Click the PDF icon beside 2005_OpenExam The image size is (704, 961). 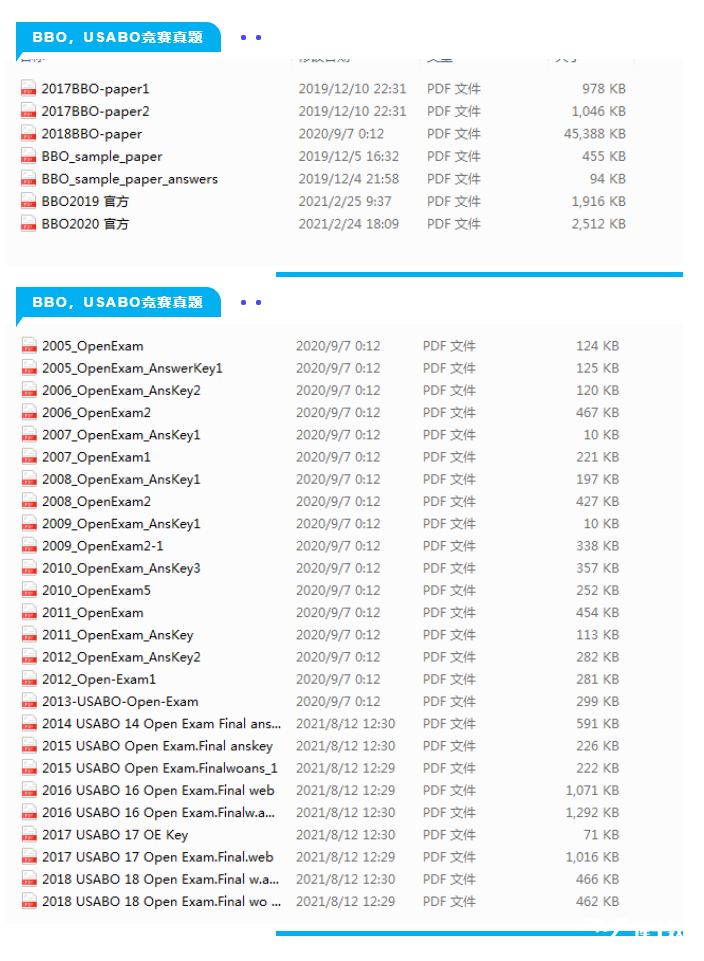pyautogui.click(x=29, y=346)
